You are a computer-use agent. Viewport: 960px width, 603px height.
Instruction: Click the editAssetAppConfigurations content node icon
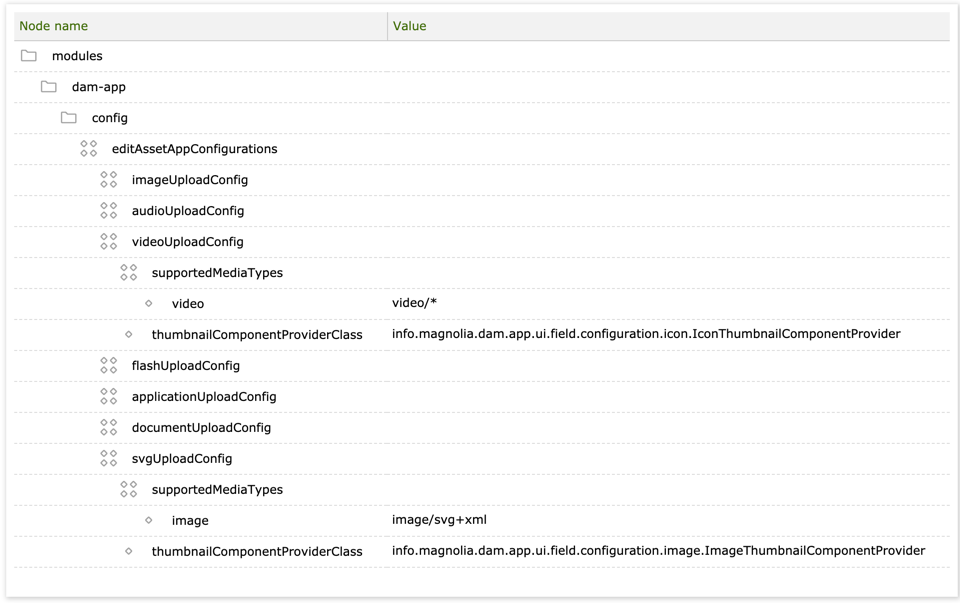click(89, 149)
